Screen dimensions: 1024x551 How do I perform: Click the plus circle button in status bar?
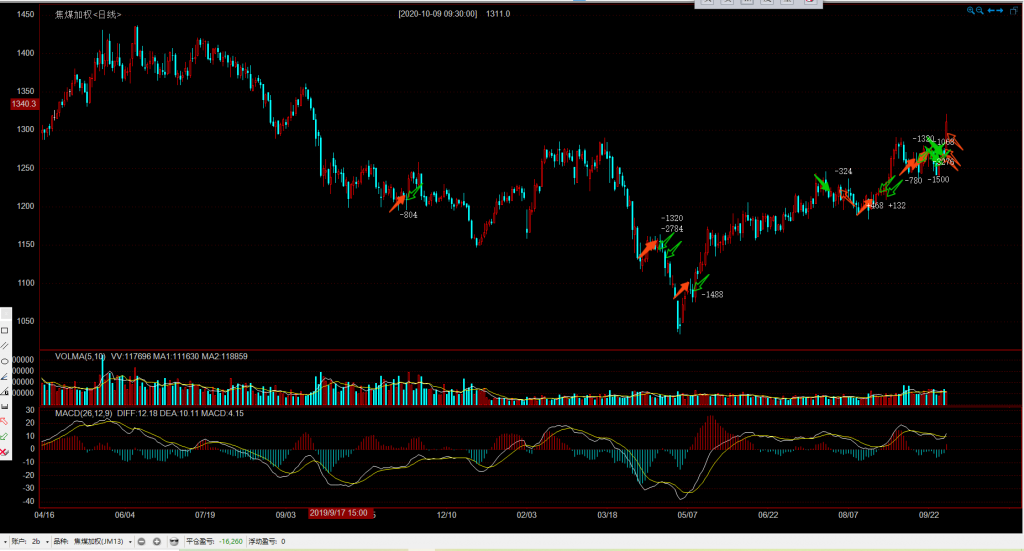click(x=157, y=541)
